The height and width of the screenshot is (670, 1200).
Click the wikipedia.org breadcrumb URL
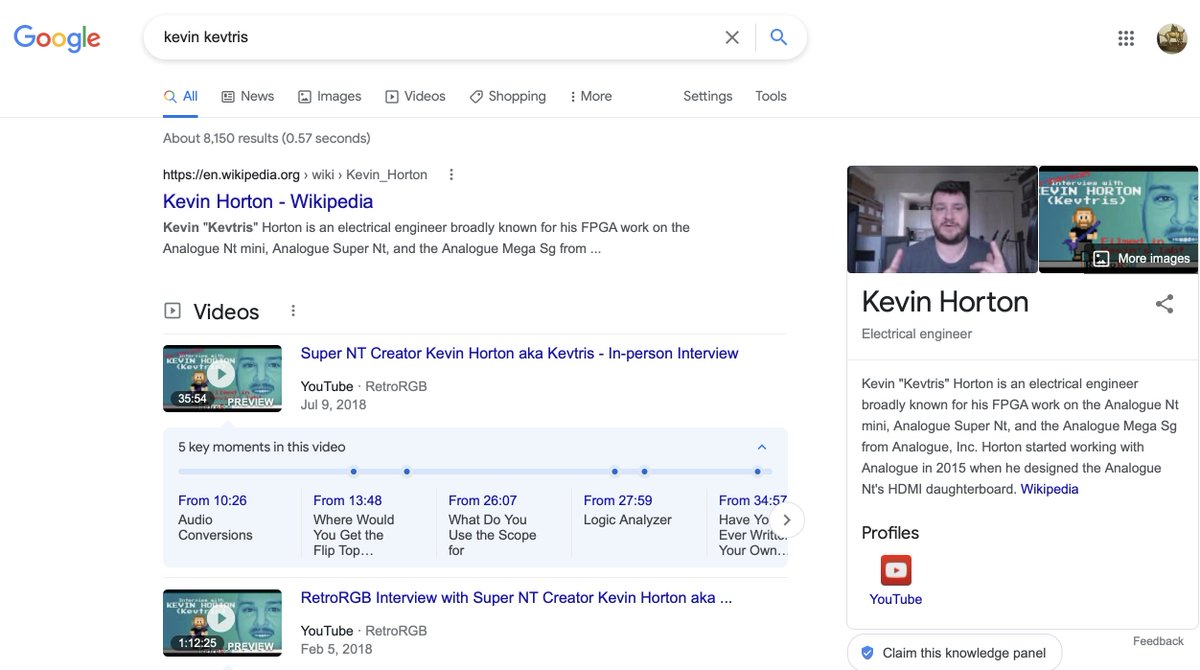[x=295, y=174]
